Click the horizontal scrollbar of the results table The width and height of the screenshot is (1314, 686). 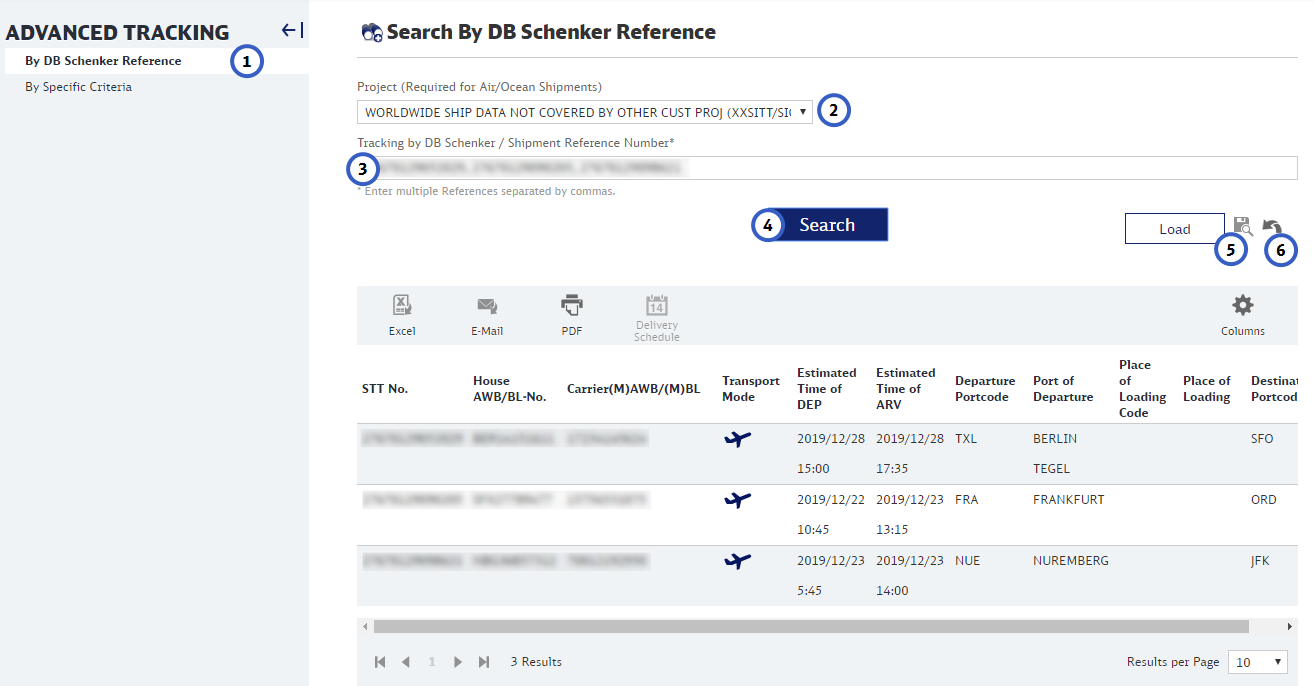coord(811,626)
